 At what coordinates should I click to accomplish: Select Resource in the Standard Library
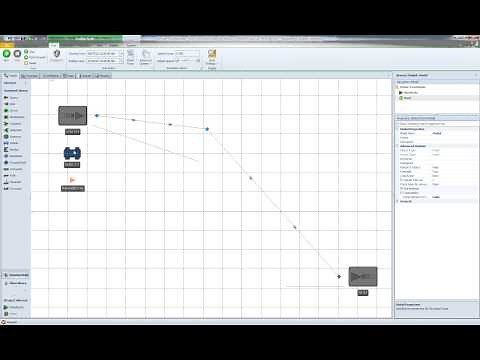[13, 136]
